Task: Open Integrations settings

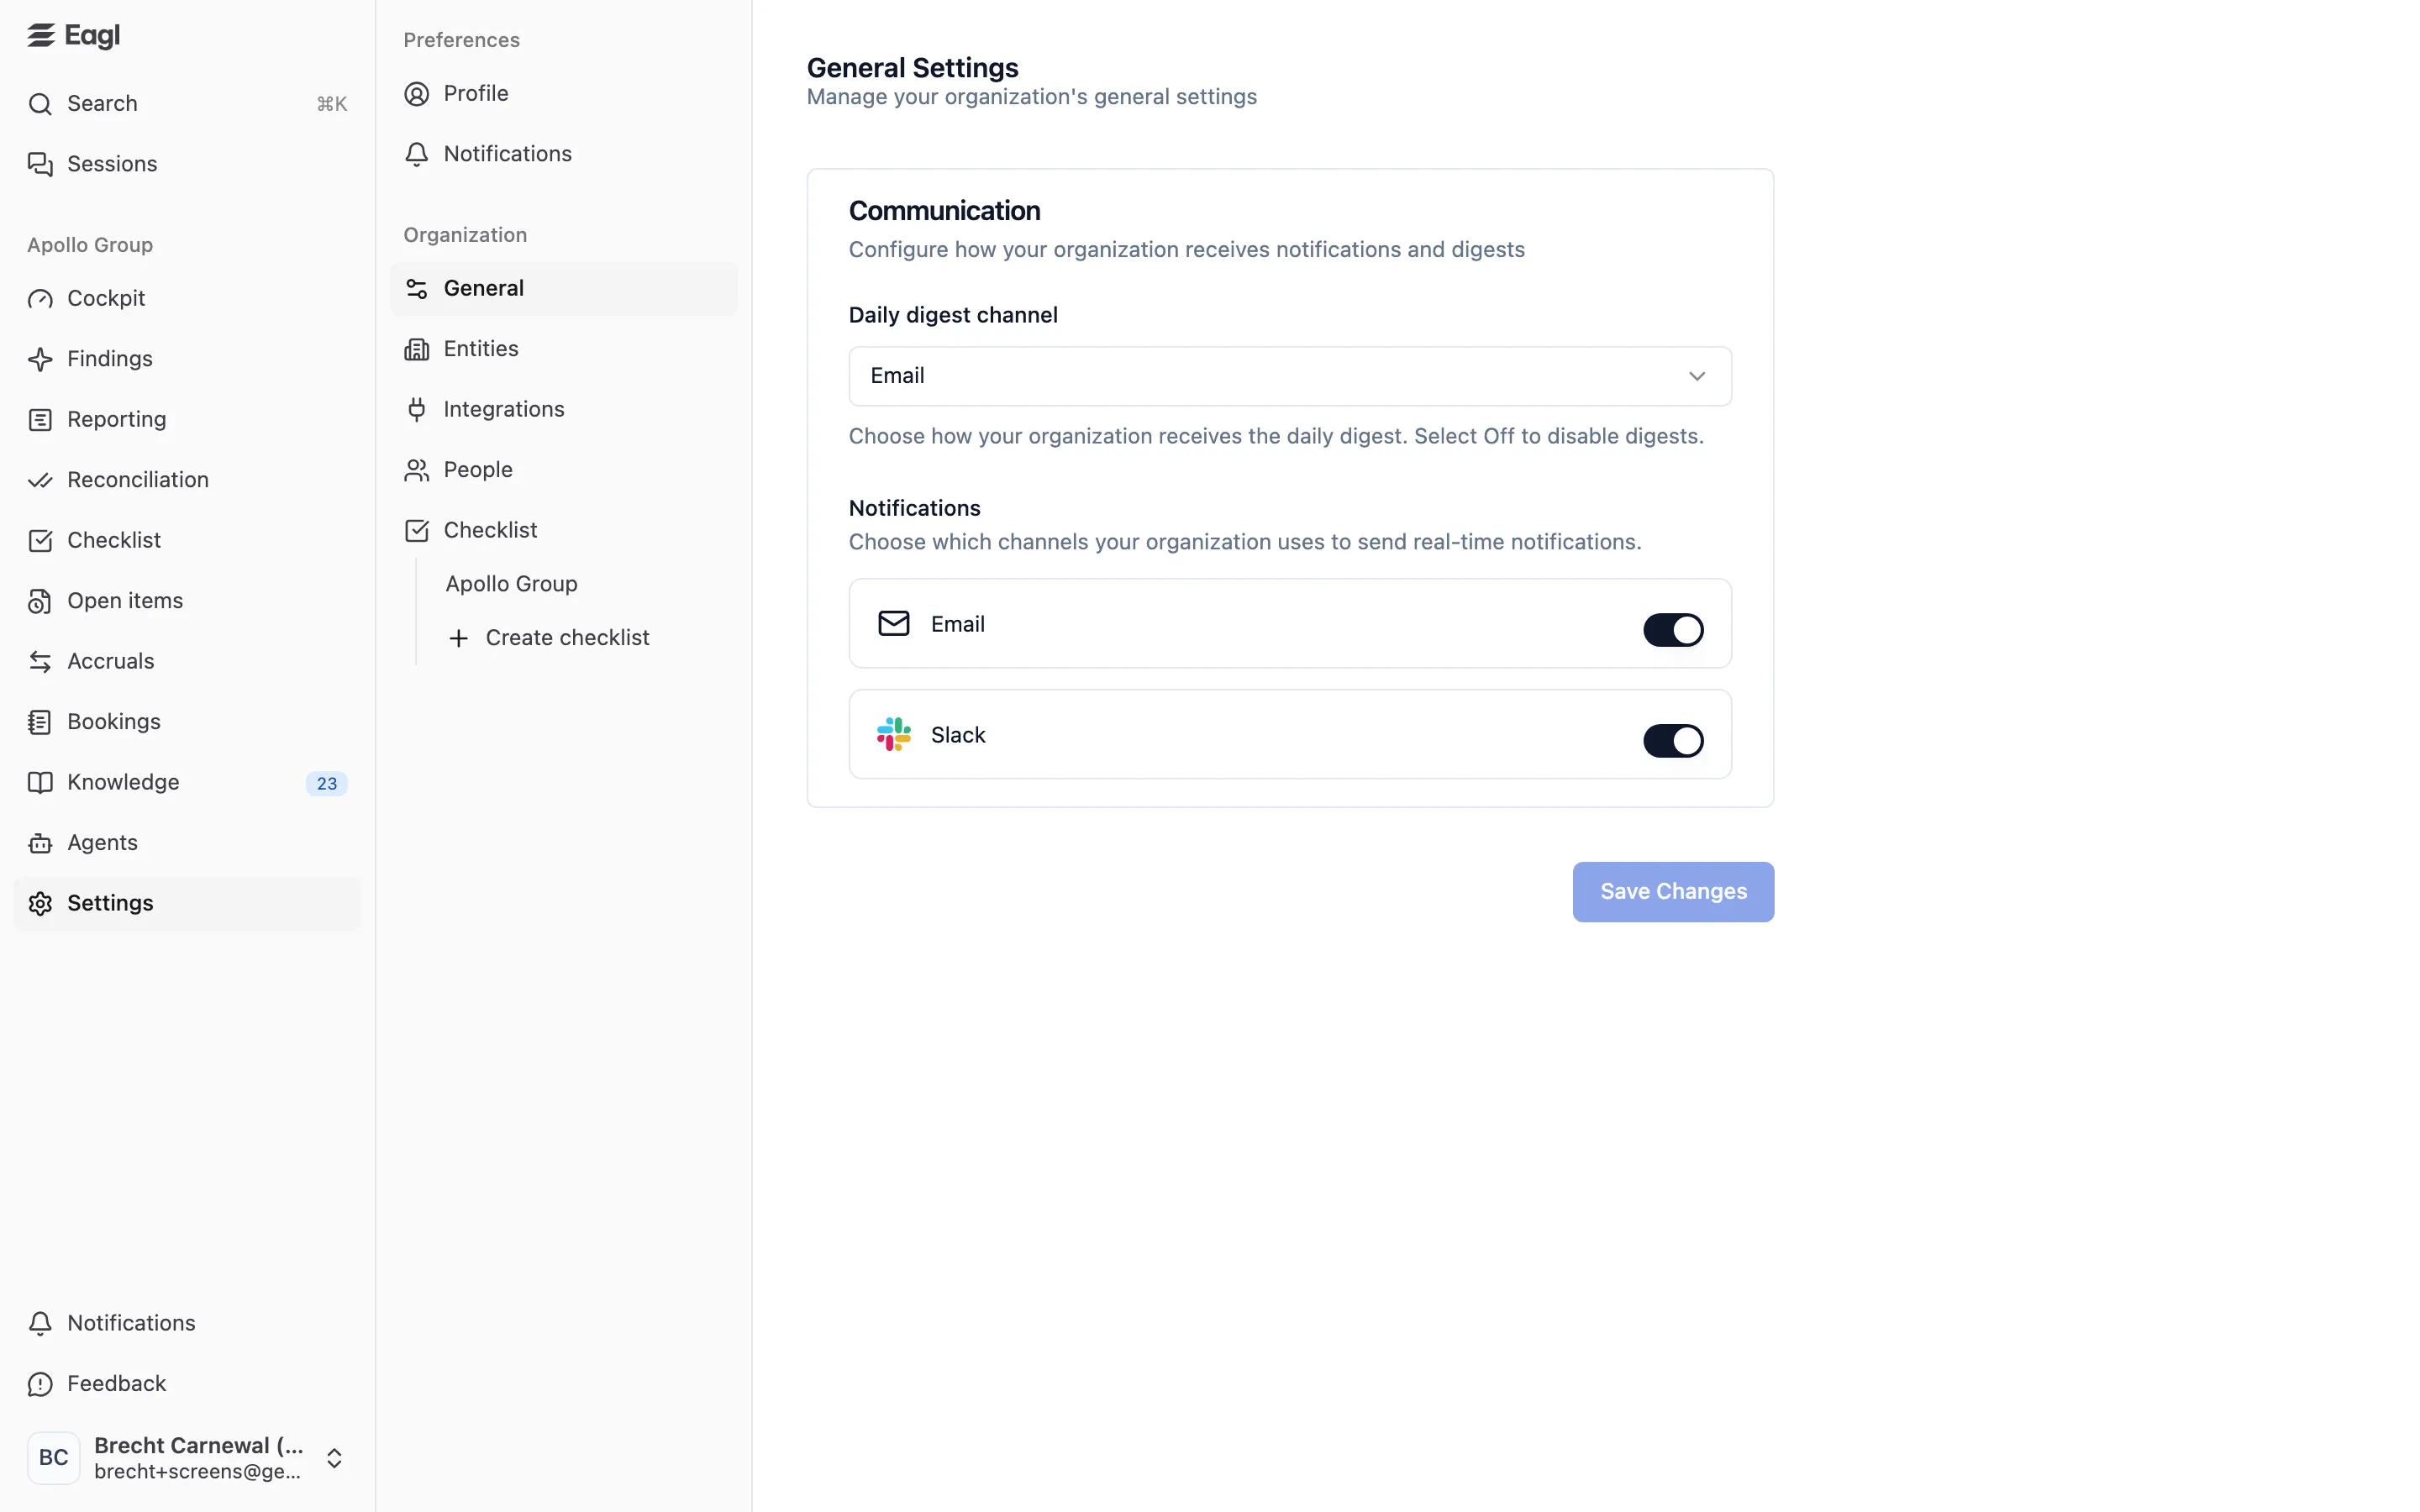Action: tap(564, 410)
